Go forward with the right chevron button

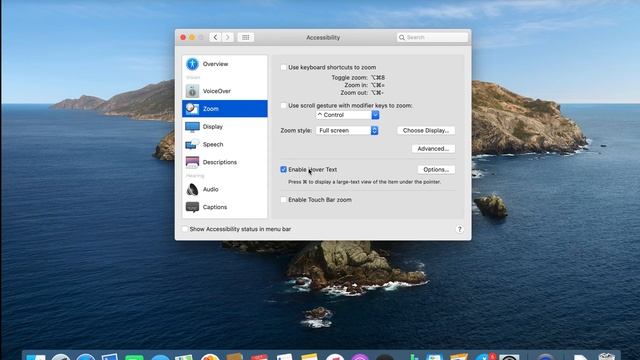point(228,38)
